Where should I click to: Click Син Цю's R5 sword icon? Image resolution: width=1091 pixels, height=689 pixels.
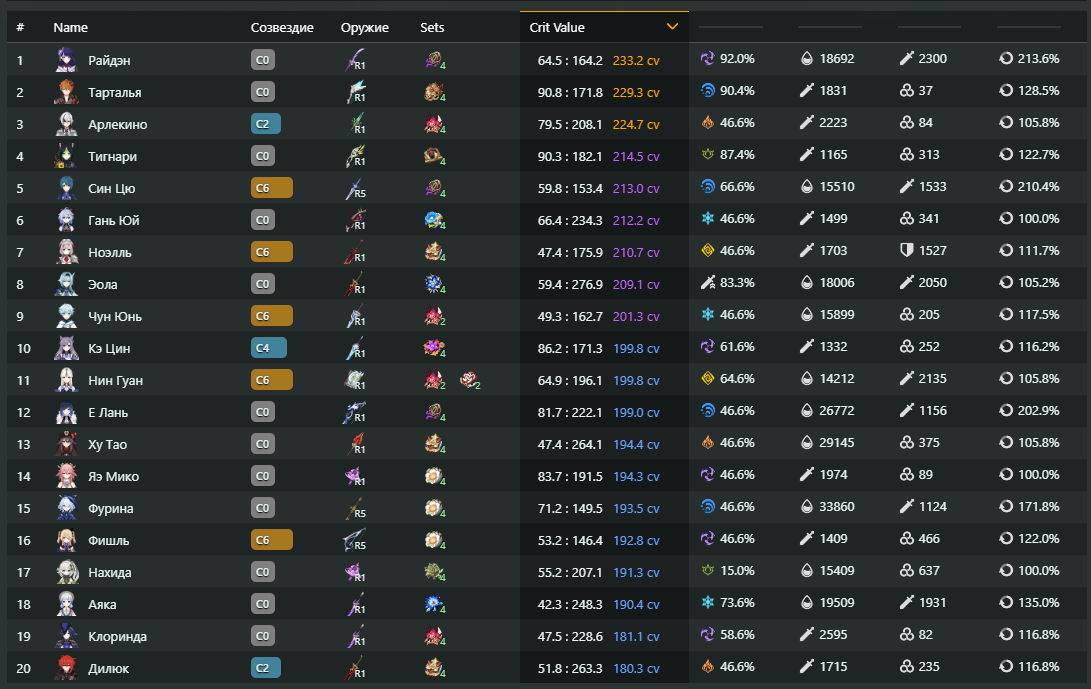pos(355,187)
